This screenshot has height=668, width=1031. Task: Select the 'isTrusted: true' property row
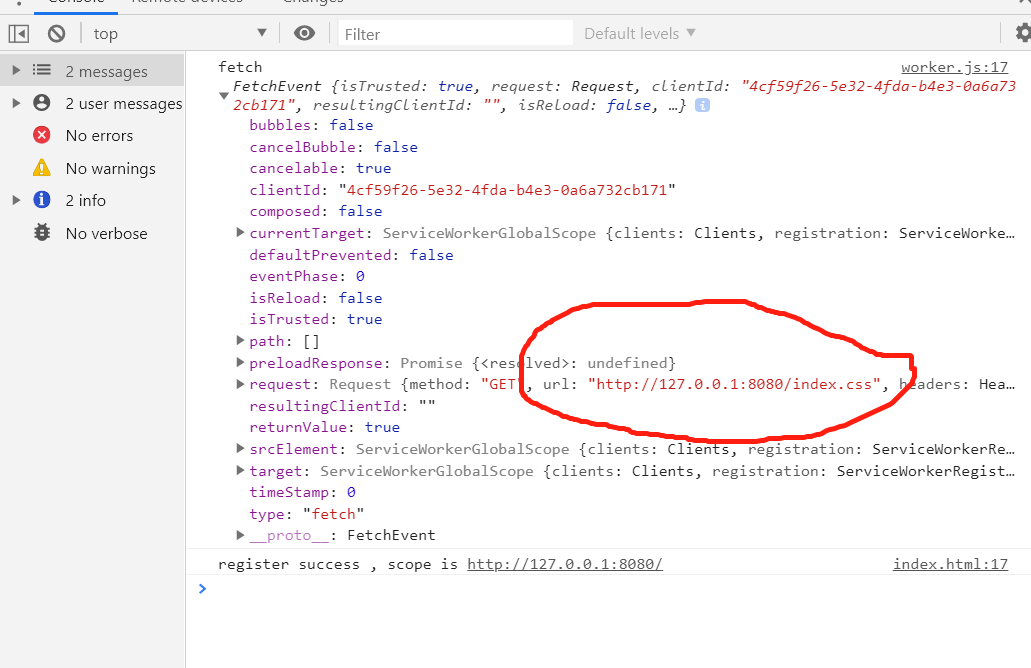point(316,320)
